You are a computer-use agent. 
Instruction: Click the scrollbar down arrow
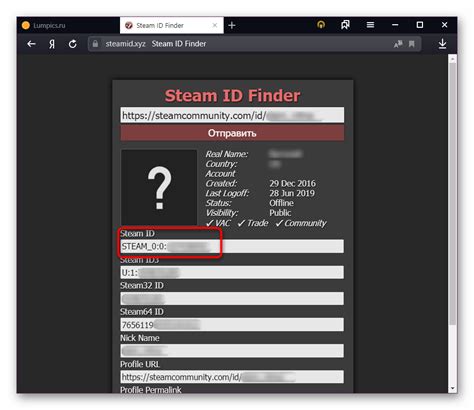tap(452, 388)
